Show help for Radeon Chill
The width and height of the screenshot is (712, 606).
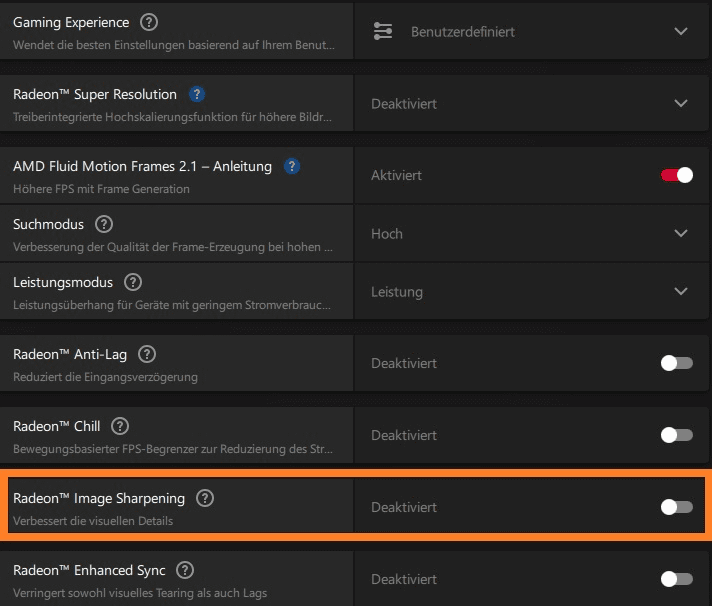pos(120,426)
